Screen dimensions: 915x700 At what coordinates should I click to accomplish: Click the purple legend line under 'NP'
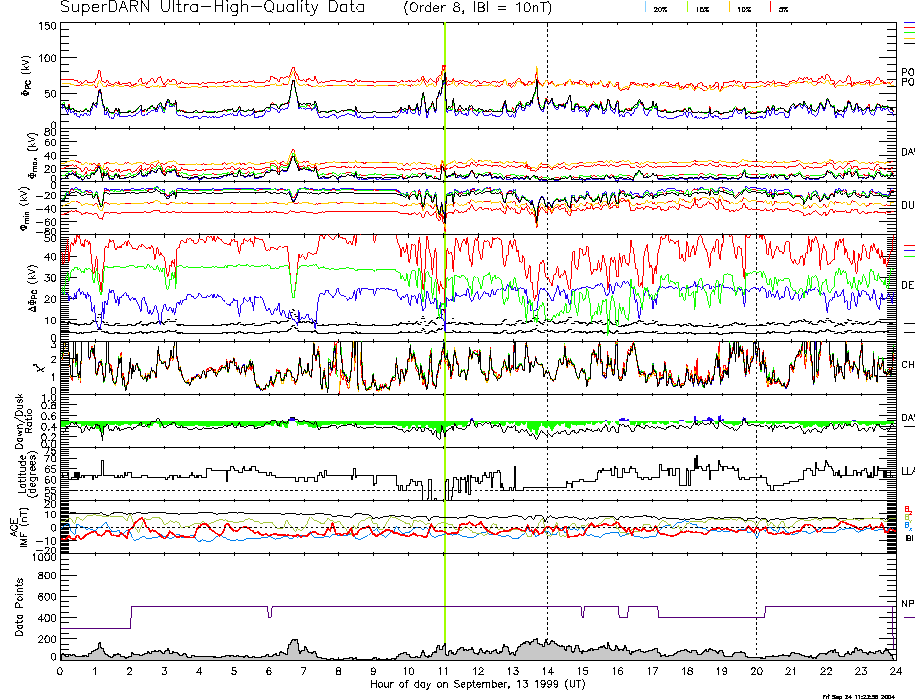click(x=909, y=617)
